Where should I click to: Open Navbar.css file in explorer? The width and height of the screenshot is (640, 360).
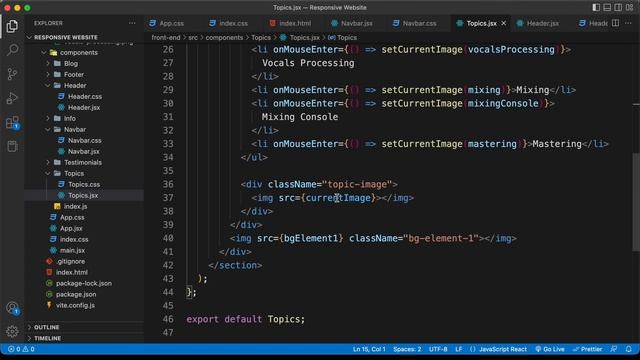tap(84, 140)
